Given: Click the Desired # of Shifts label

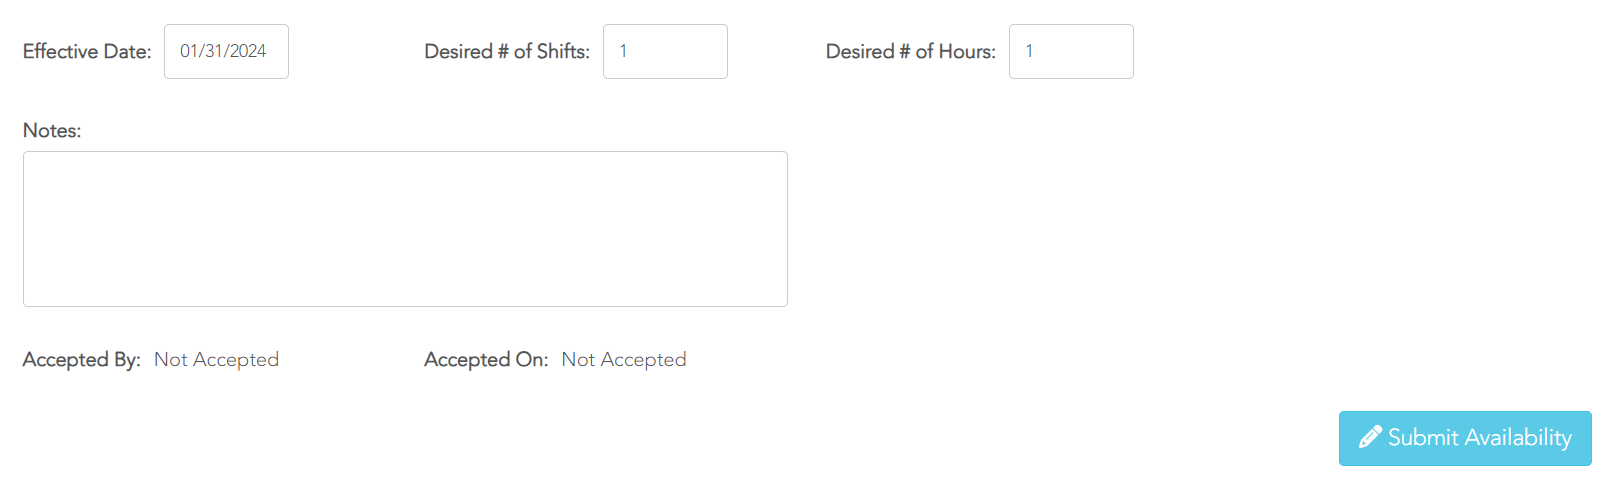Looking at the screenshot, I should pos(507,51).
